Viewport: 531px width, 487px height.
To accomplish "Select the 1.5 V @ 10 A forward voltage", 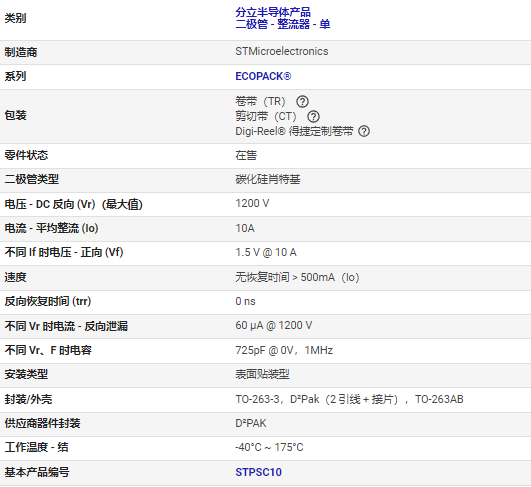I will point(266,252).
